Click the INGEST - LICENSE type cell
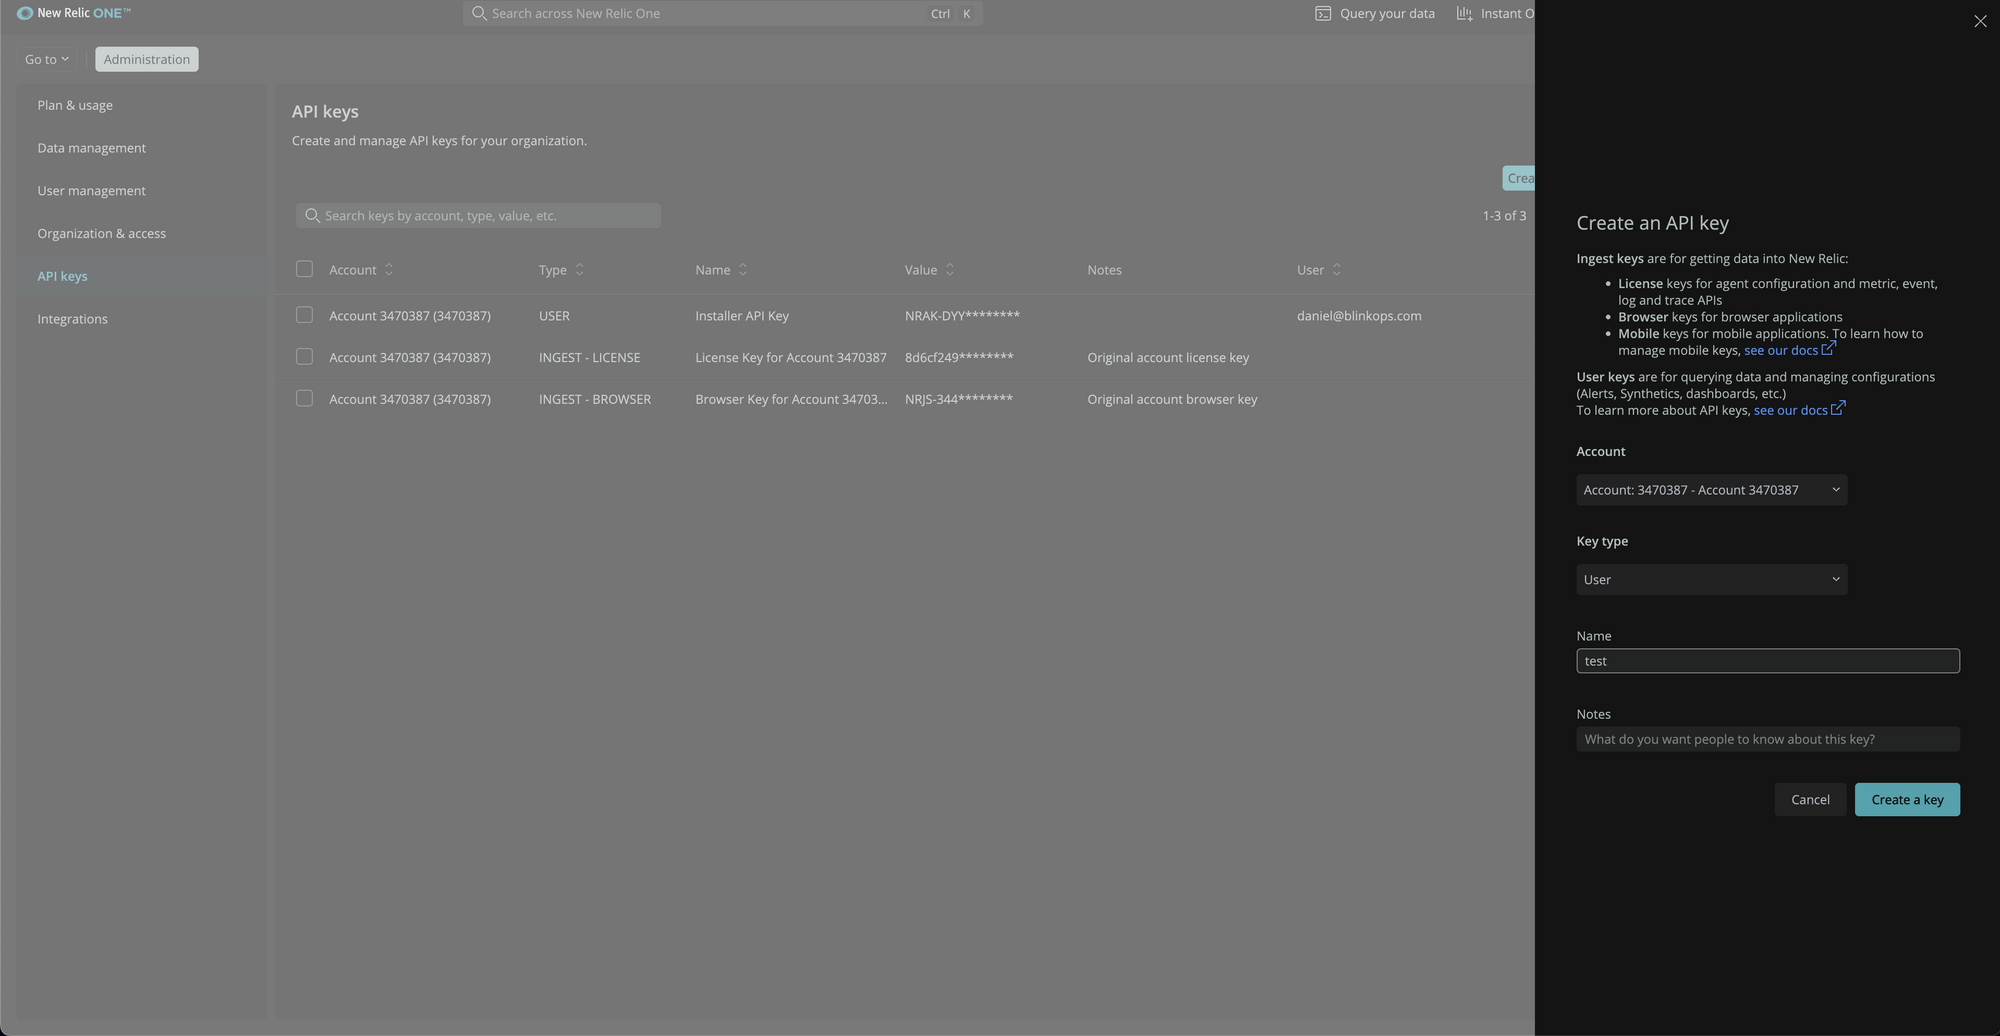The height and width of the screenshot is (1036, 2000). click(589, 358)
